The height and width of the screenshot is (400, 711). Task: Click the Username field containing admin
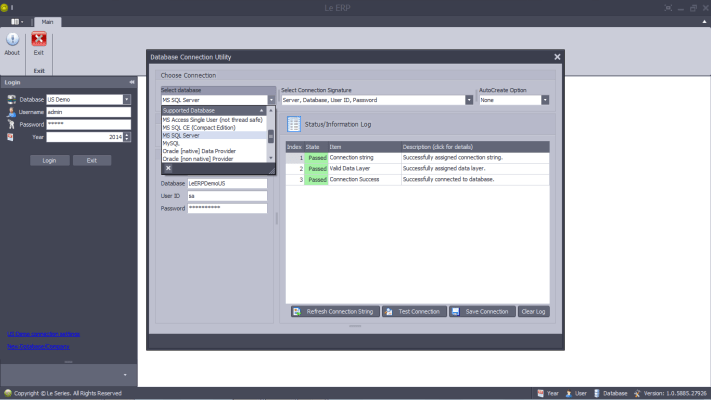point(88,112)
